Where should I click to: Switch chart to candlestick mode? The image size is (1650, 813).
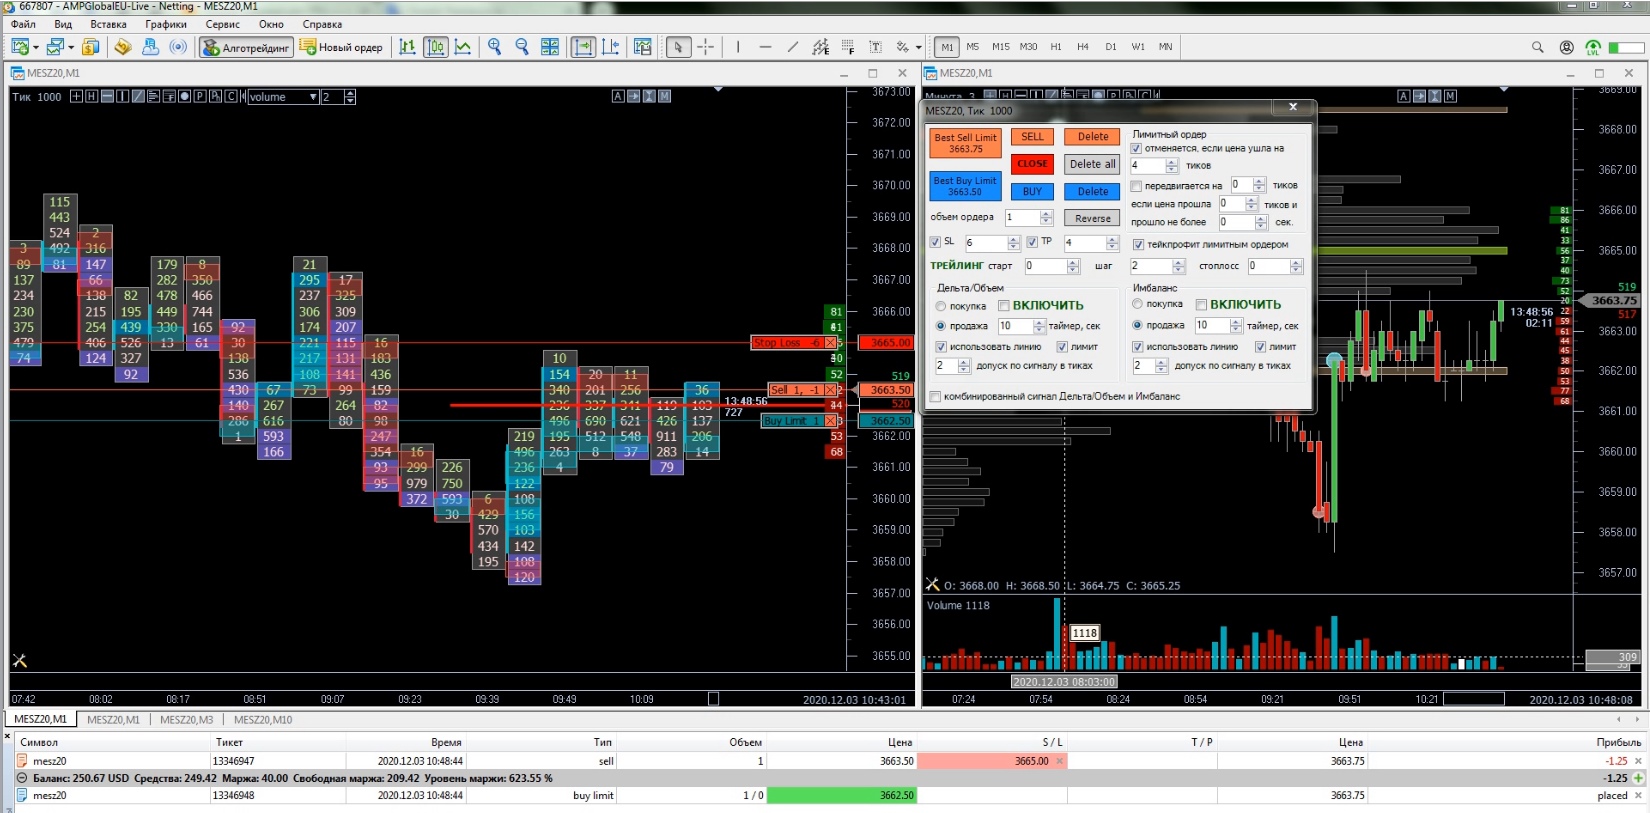(435, 47)
